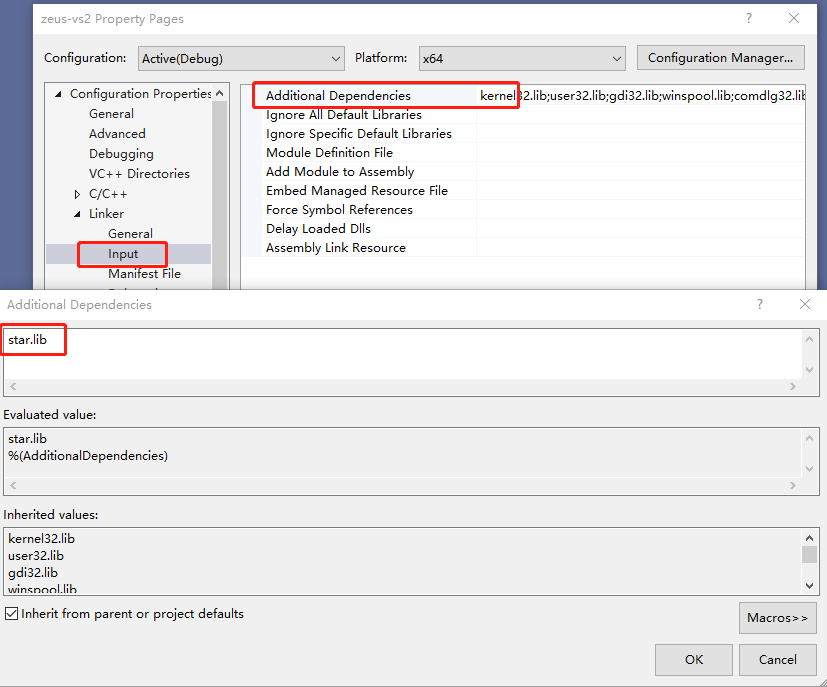Click the help question mark in Property Pages title bar
This screenshot has height=687, width=827.
(749, 18)
